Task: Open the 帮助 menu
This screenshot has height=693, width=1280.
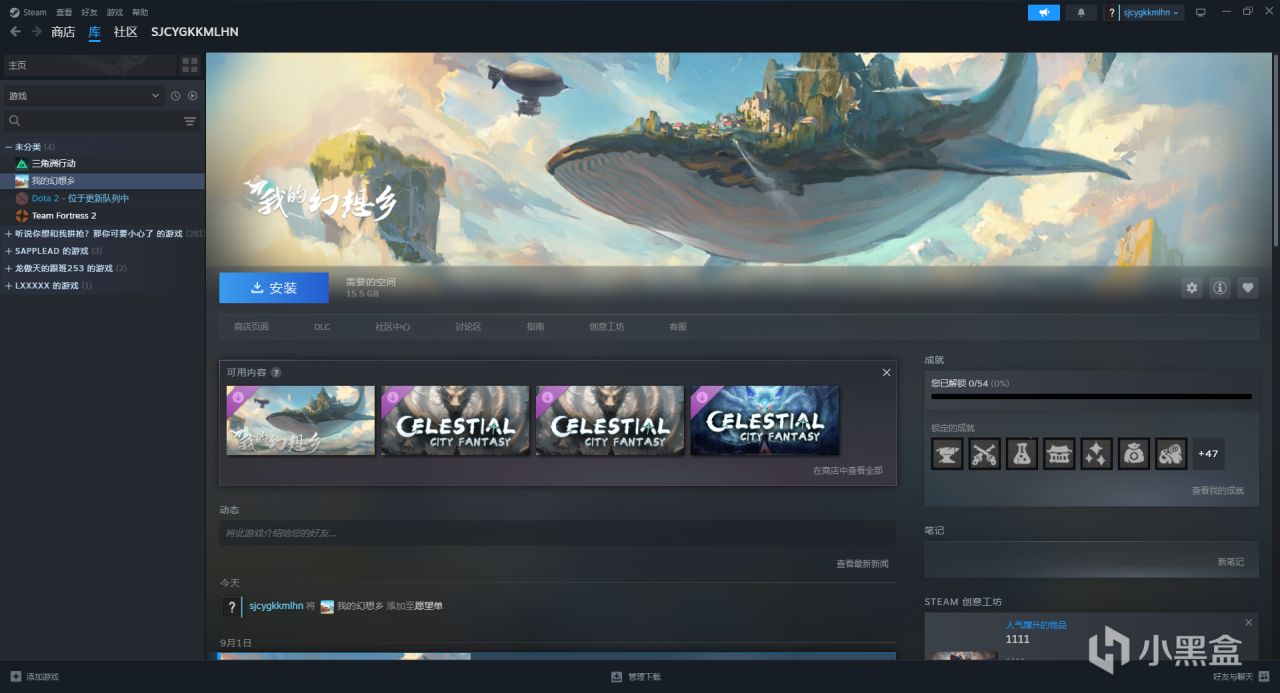Action: click(140, 12)
